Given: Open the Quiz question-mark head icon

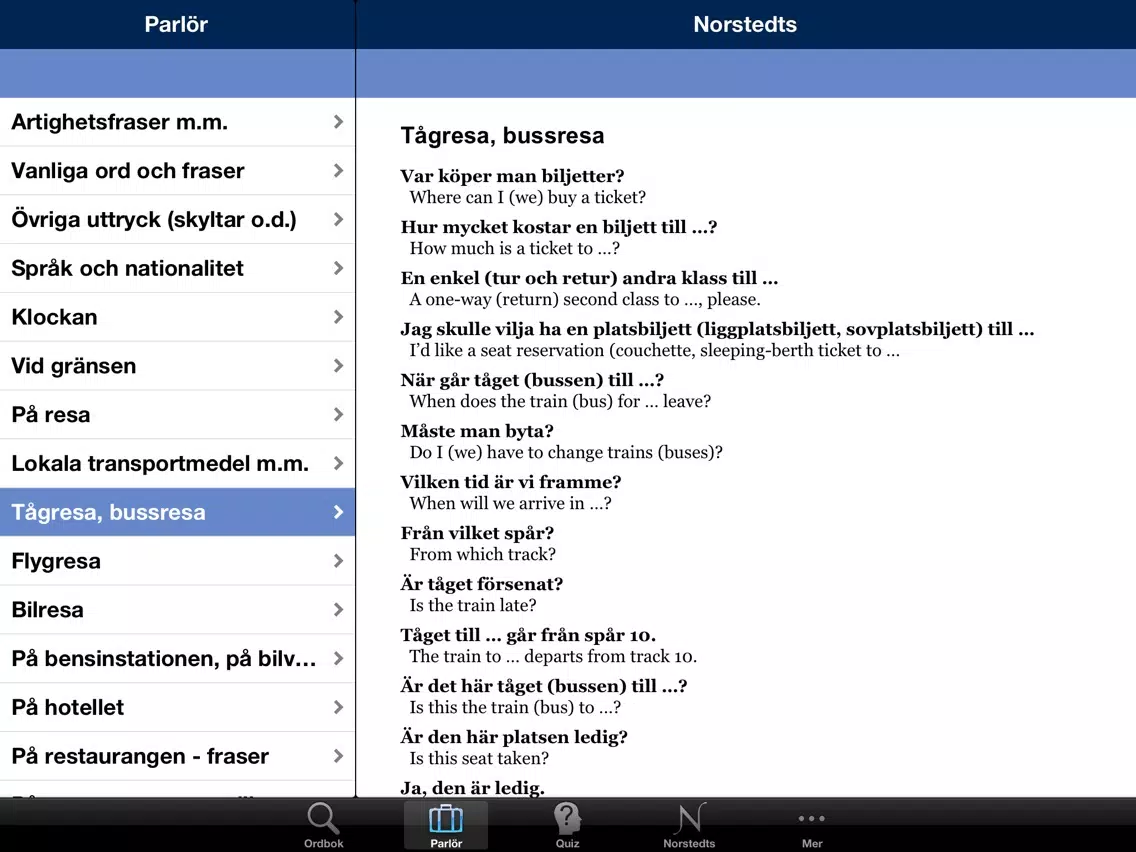Looking at the screenshot, I should [567, 819].
